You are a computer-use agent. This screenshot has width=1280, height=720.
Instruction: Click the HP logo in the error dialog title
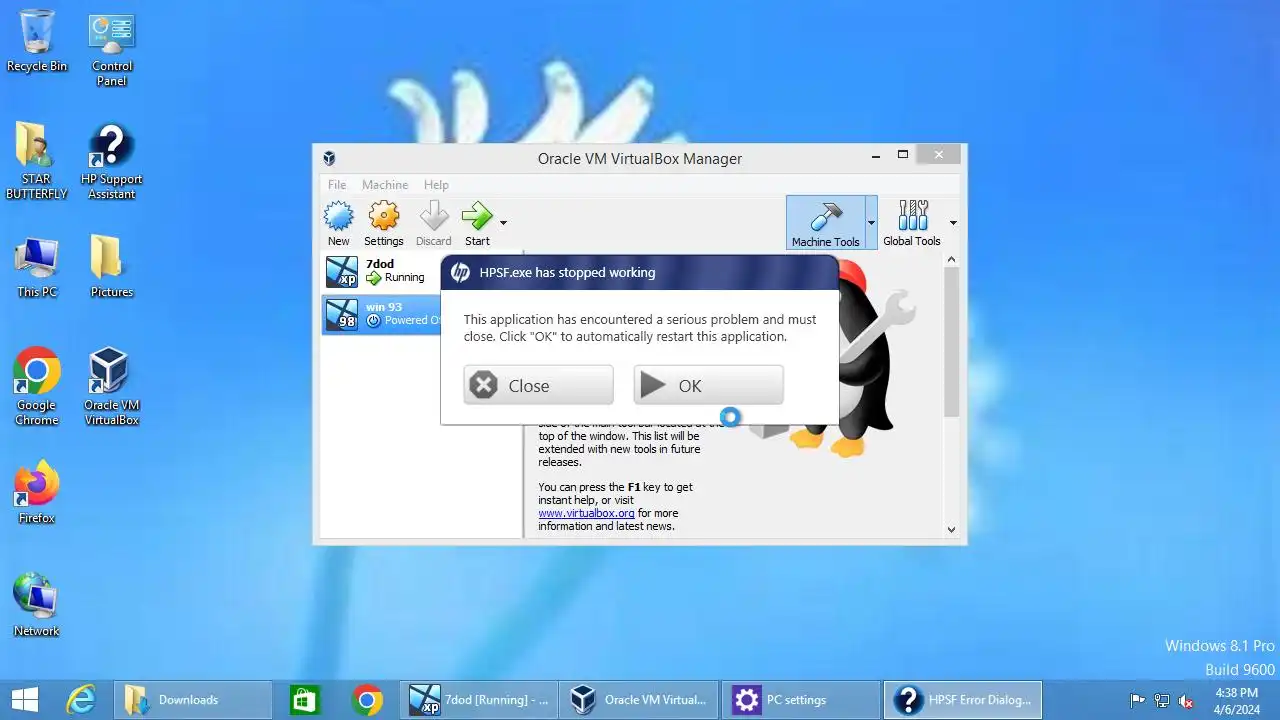tap(460, 272)
